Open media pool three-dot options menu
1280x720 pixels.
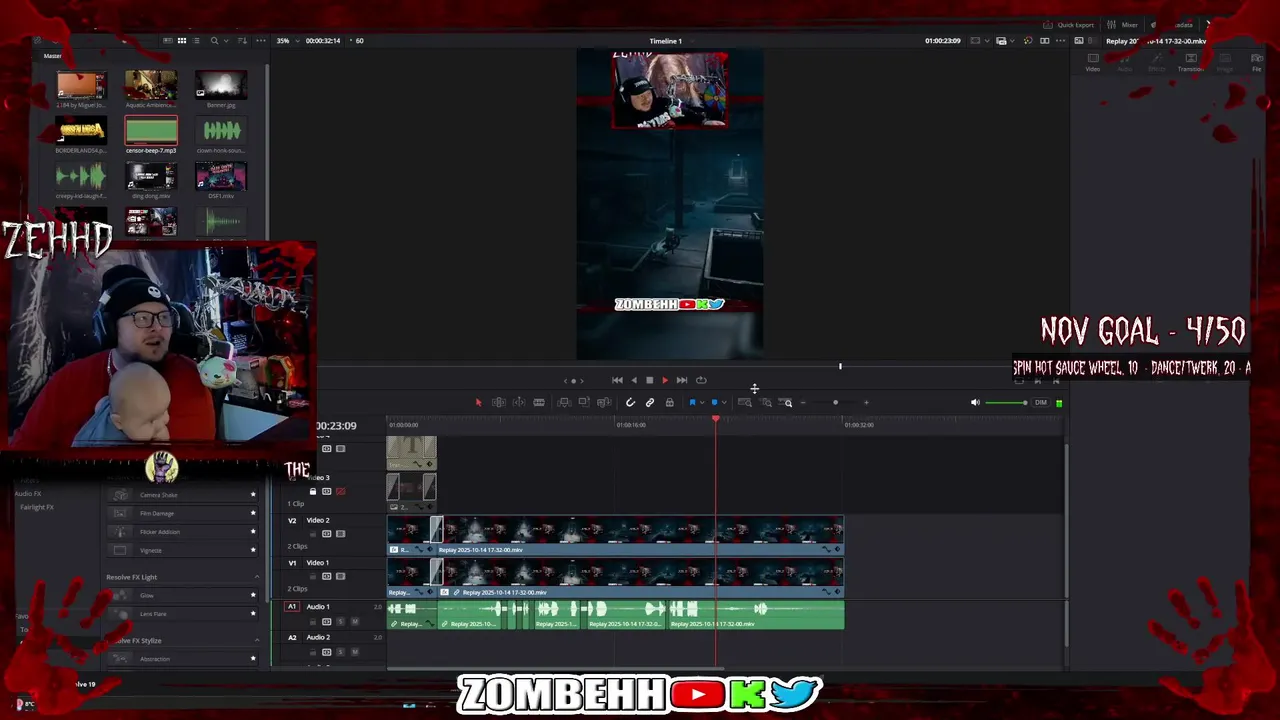click(x=261, y=41)
